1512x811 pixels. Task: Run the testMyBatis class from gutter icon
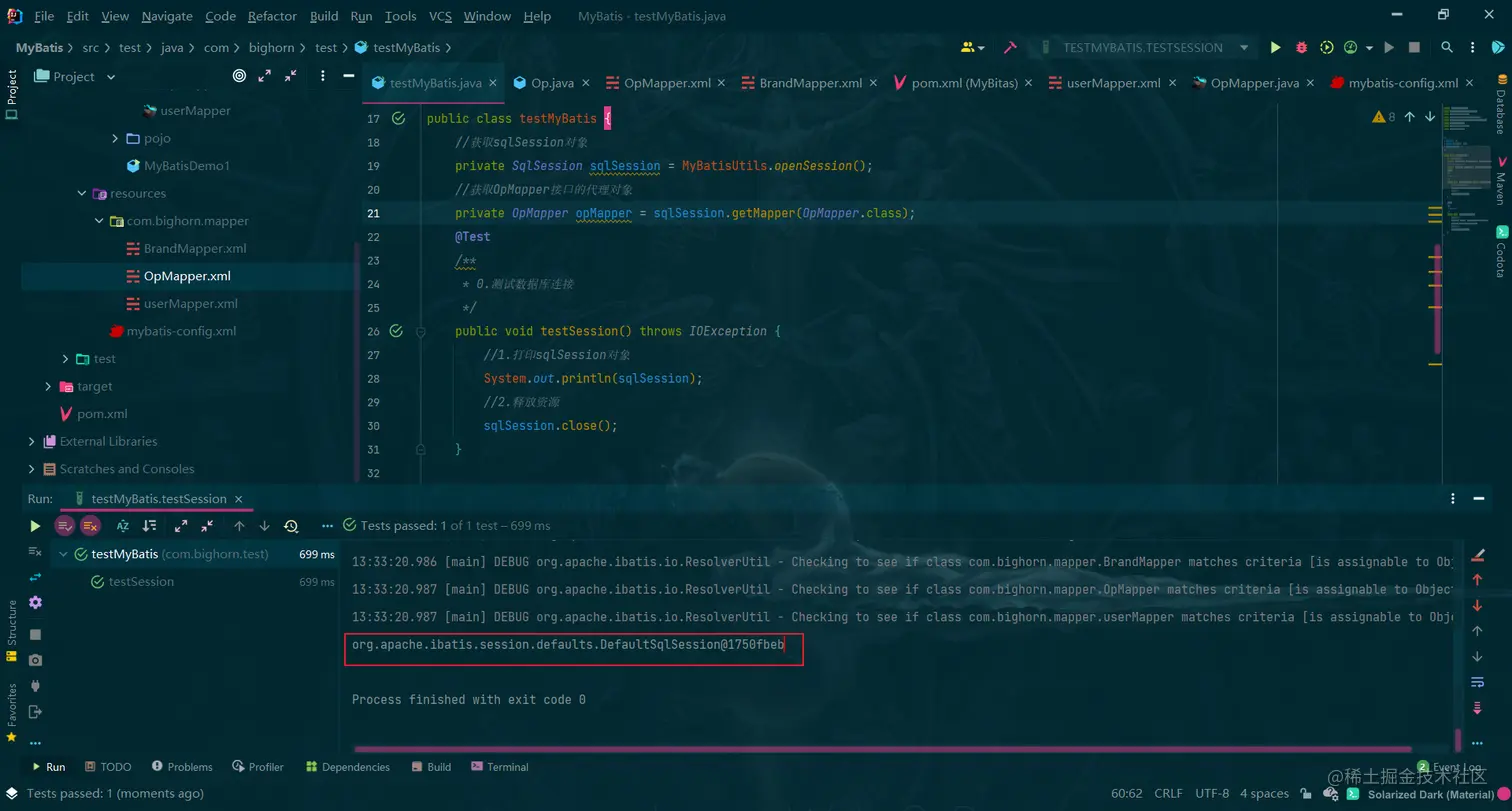point(398,119)
